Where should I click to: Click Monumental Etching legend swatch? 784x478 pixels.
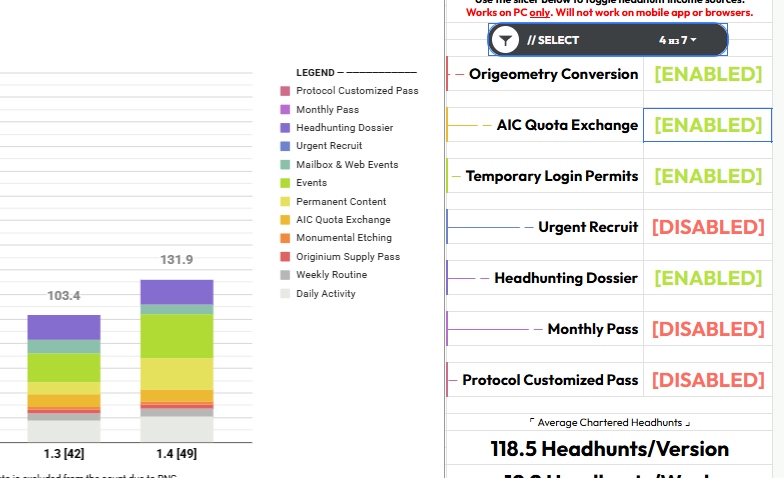(285, 238)
